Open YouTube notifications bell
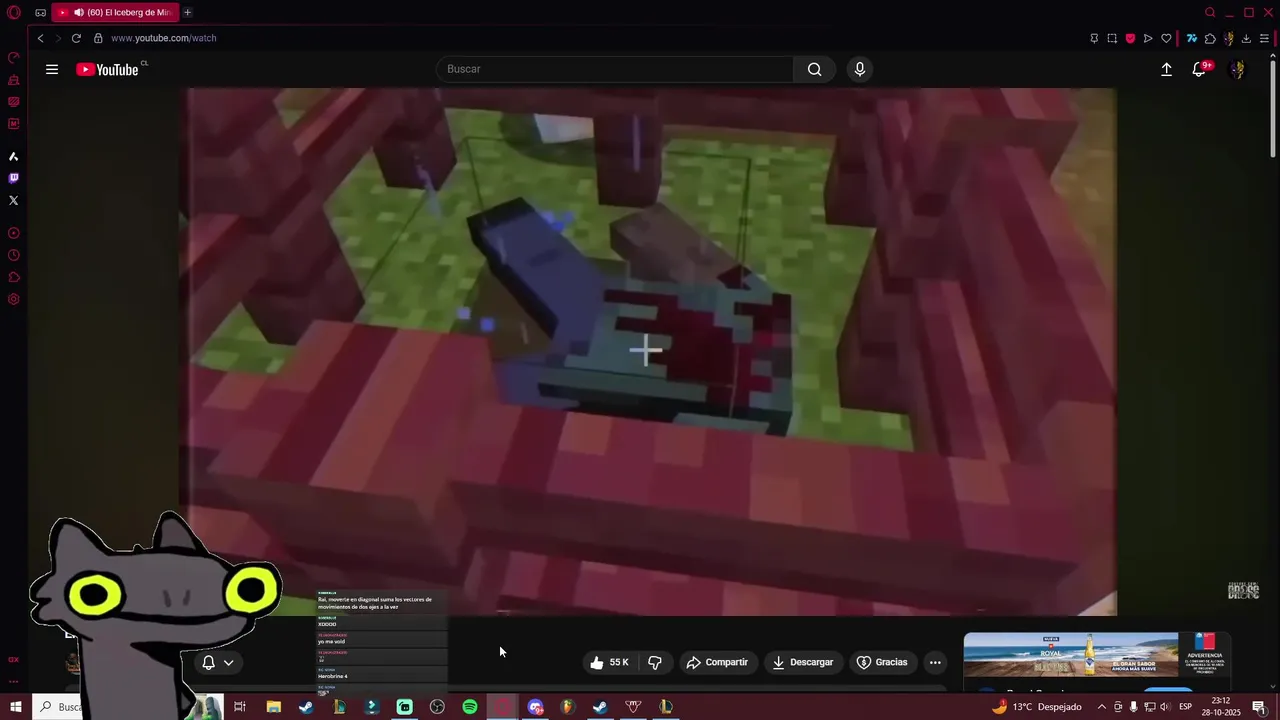 point(1200,69)
